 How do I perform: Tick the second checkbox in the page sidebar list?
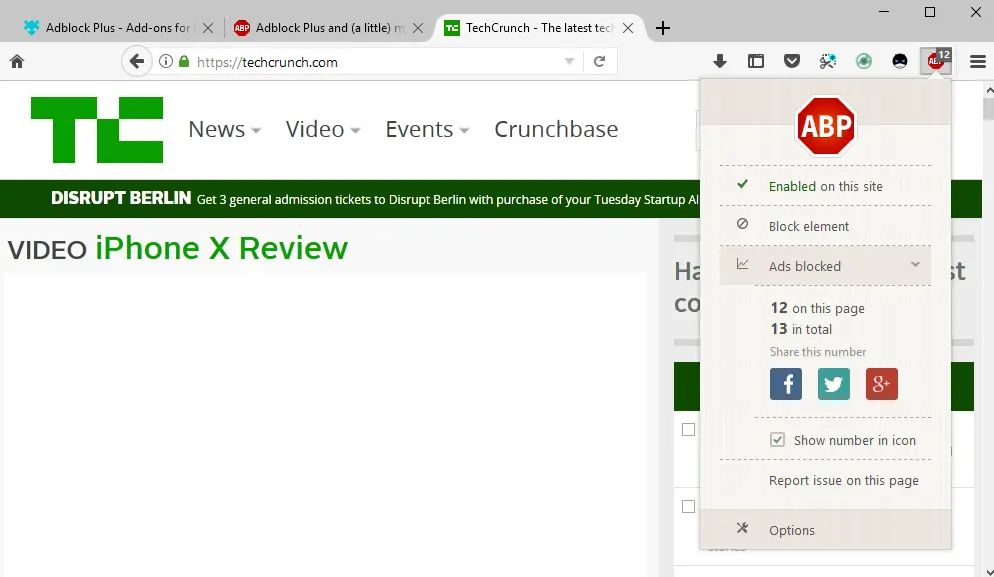(x=688, y=507)
